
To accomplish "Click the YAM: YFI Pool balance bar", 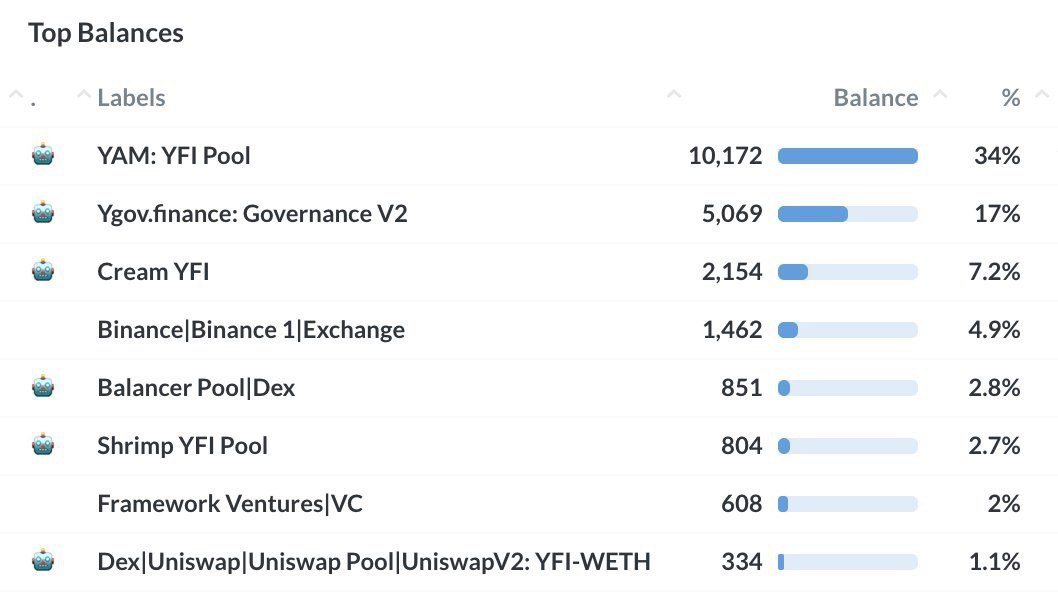I will pyautogui.click(x=847, y=156).
